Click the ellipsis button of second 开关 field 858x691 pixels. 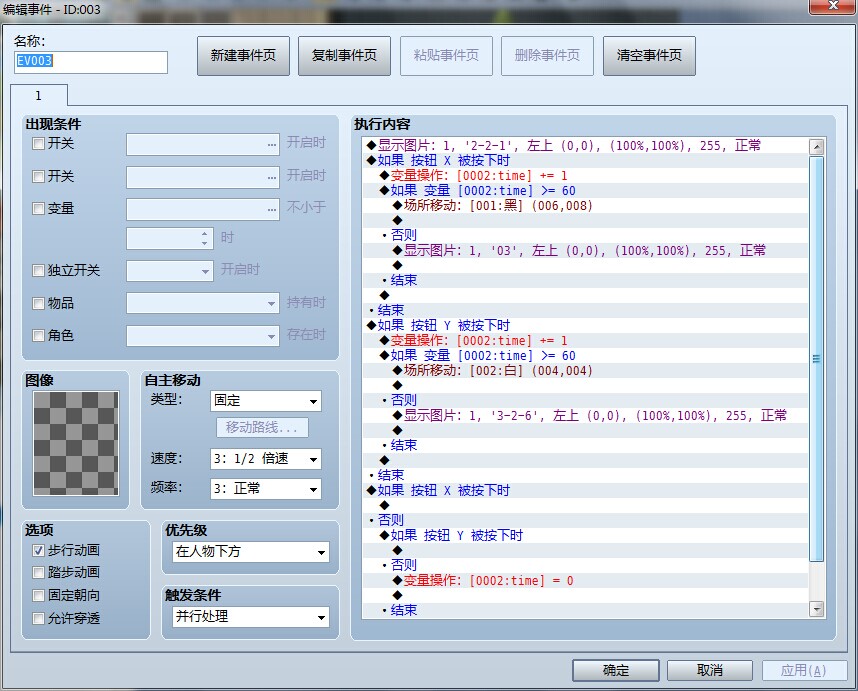coord(272,177)
